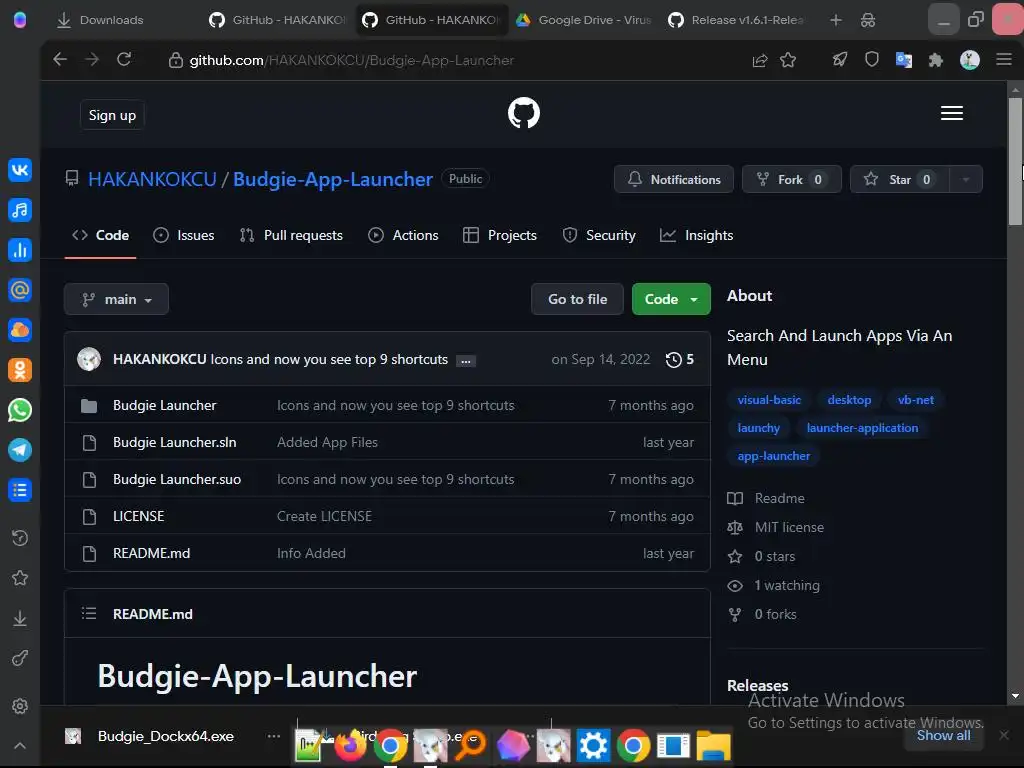Open the extensions puzzle icon
The image size is (1024, 768).
pos(936,60)
